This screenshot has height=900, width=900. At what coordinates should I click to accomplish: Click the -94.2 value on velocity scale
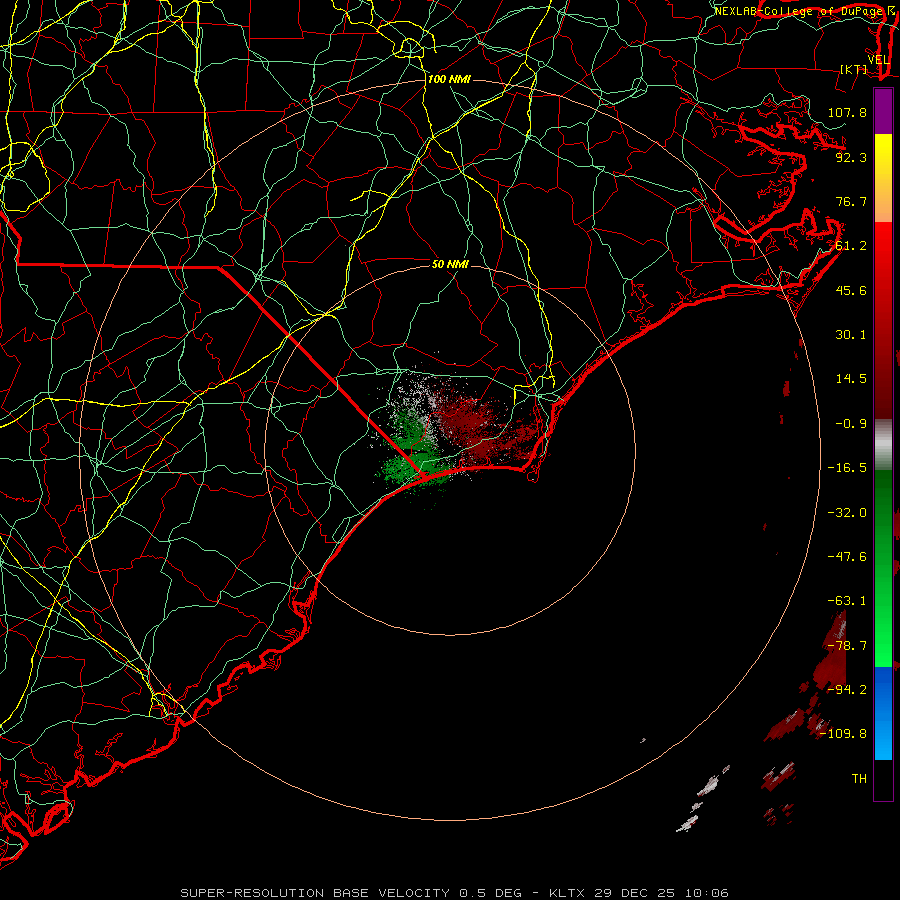tap(847, 690)
